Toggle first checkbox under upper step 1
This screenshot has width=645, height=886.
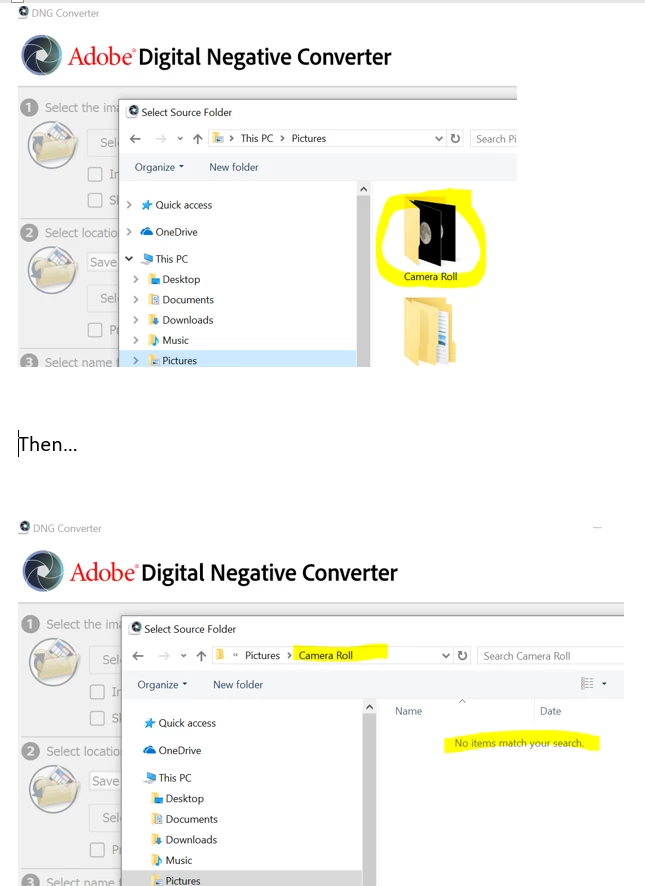95,174
